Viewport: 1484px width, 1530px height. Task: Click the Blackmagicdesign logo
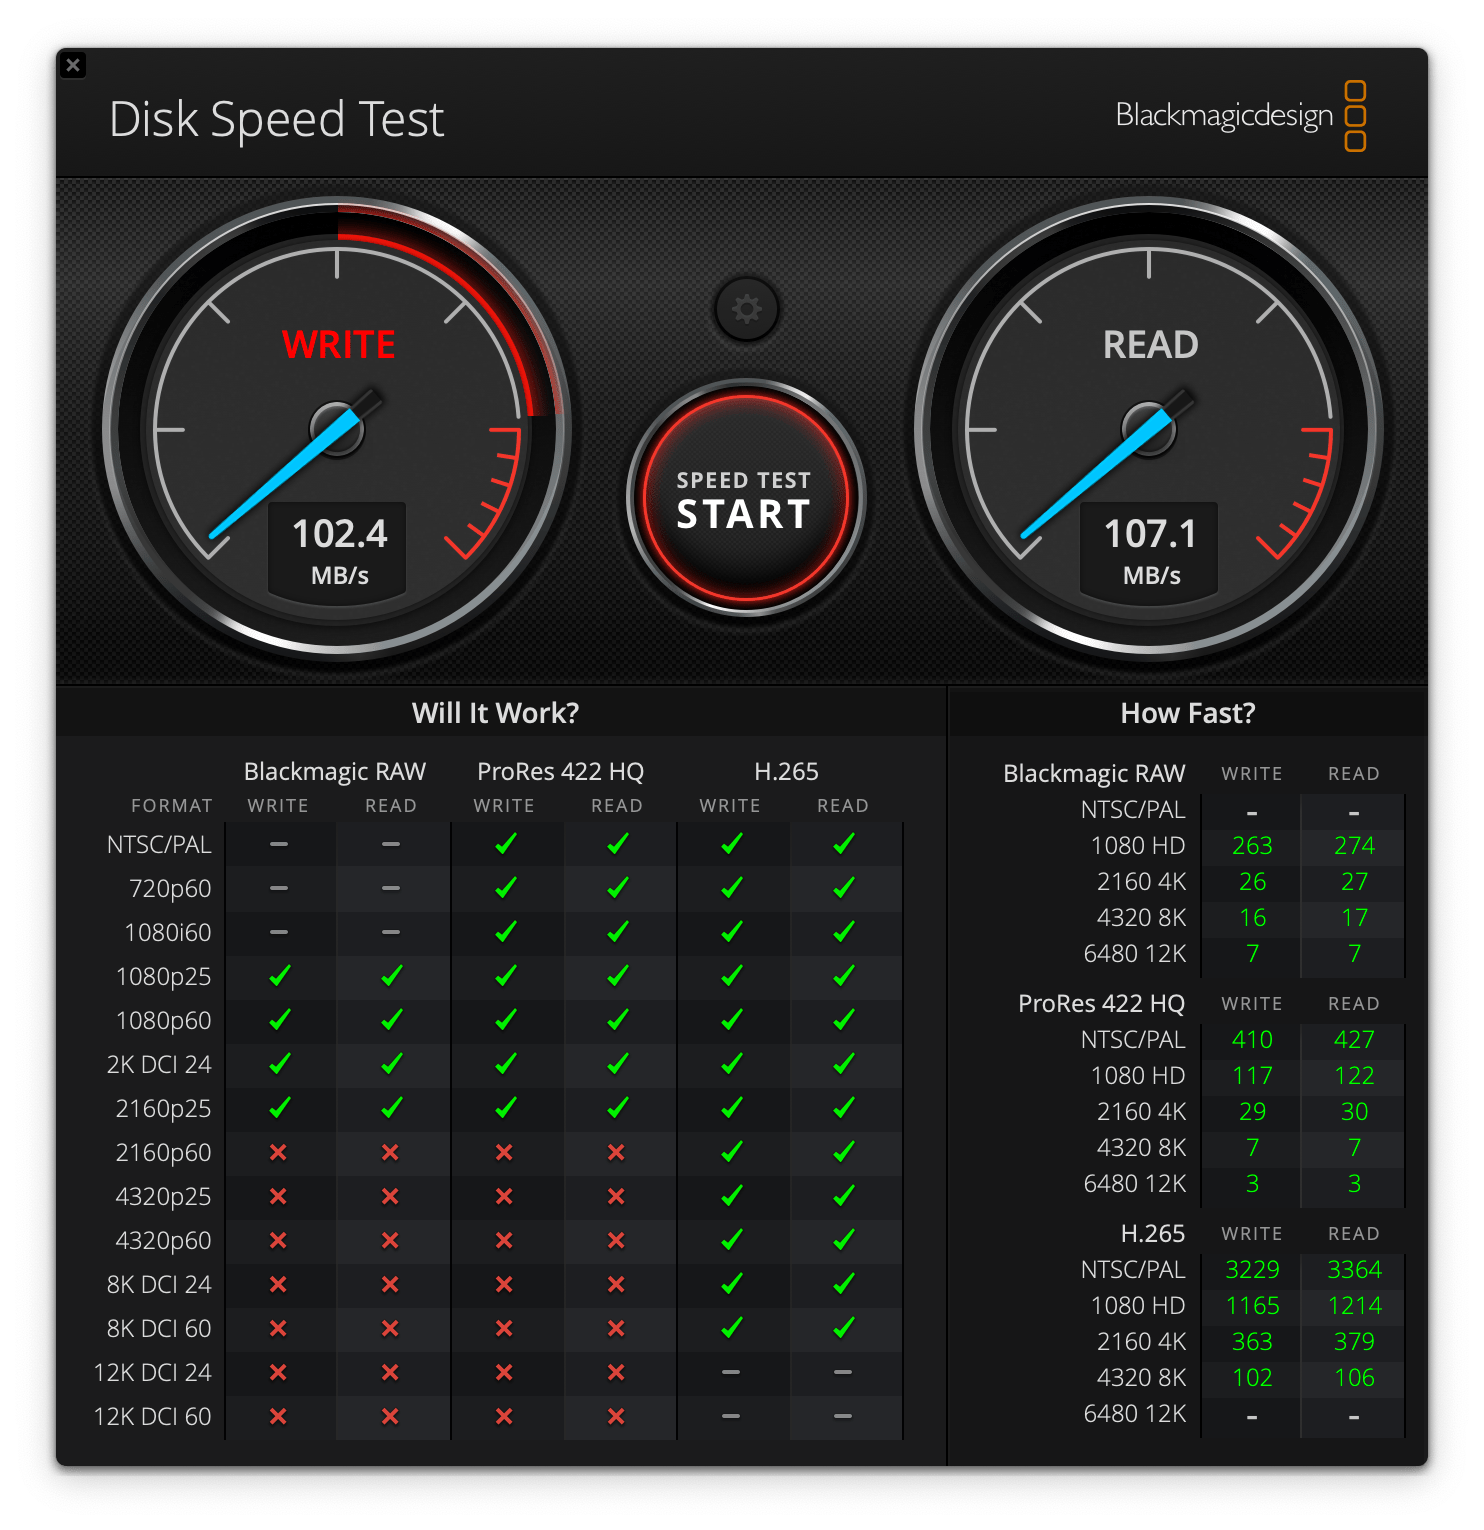[x=1240, y=116]
